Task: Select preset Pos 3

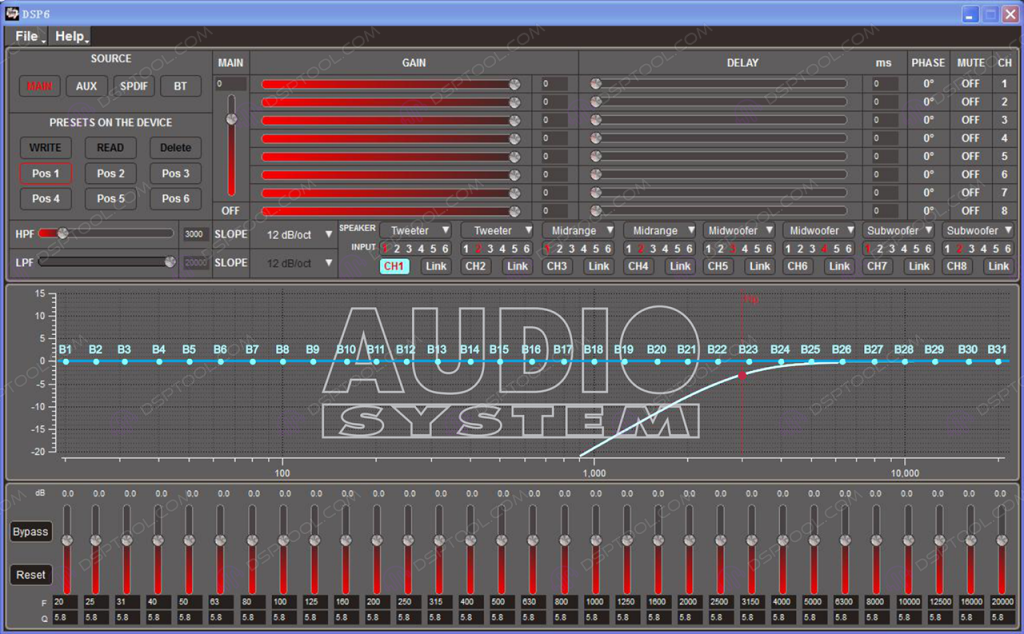Action: (x=176, y=174)
